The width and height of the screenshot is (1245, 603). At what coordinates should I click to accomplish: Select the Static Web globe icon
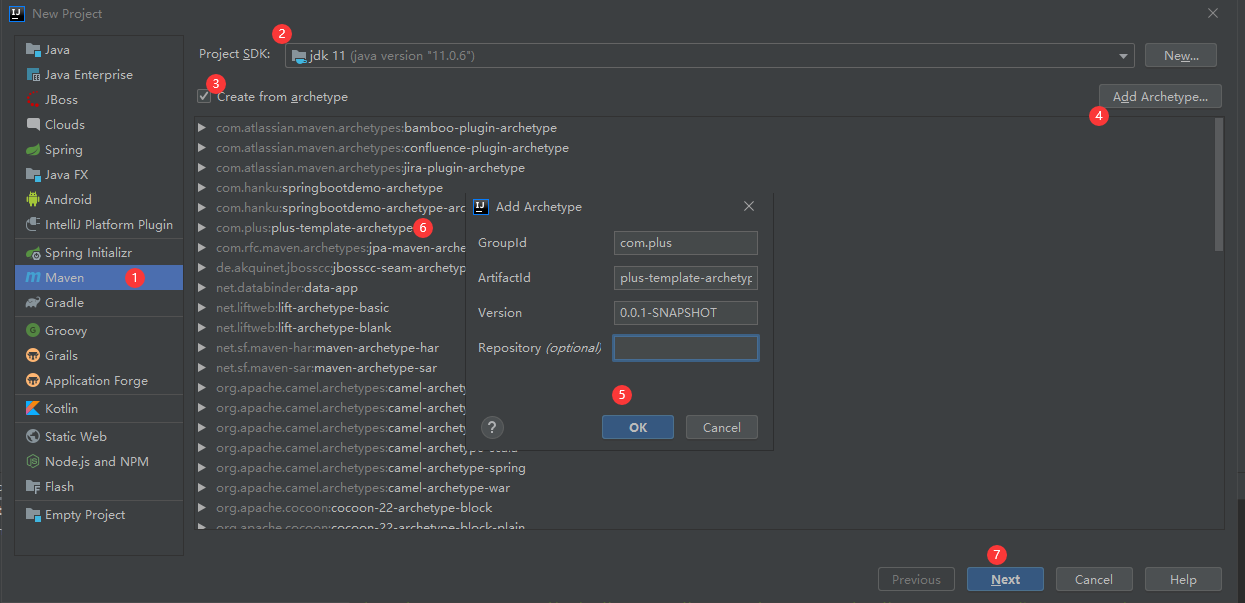click(x=33, y=437)
